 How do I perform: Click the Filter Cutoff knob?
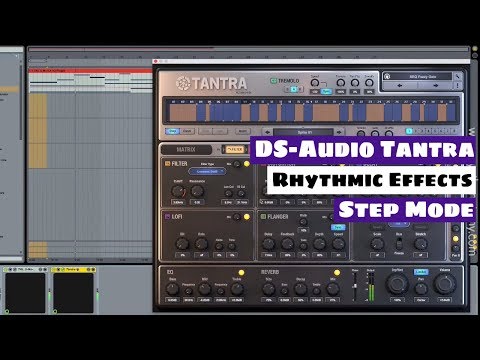point(178,191)
